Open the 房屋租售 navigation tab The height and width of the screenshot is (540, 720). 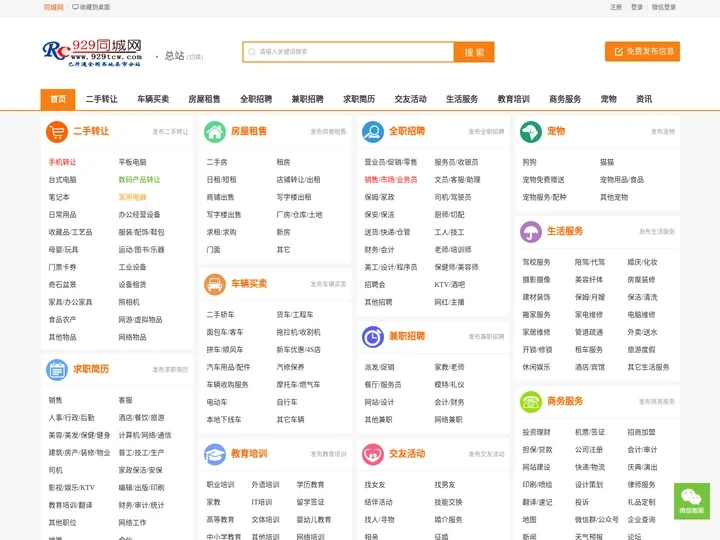(x=204, y=99)
